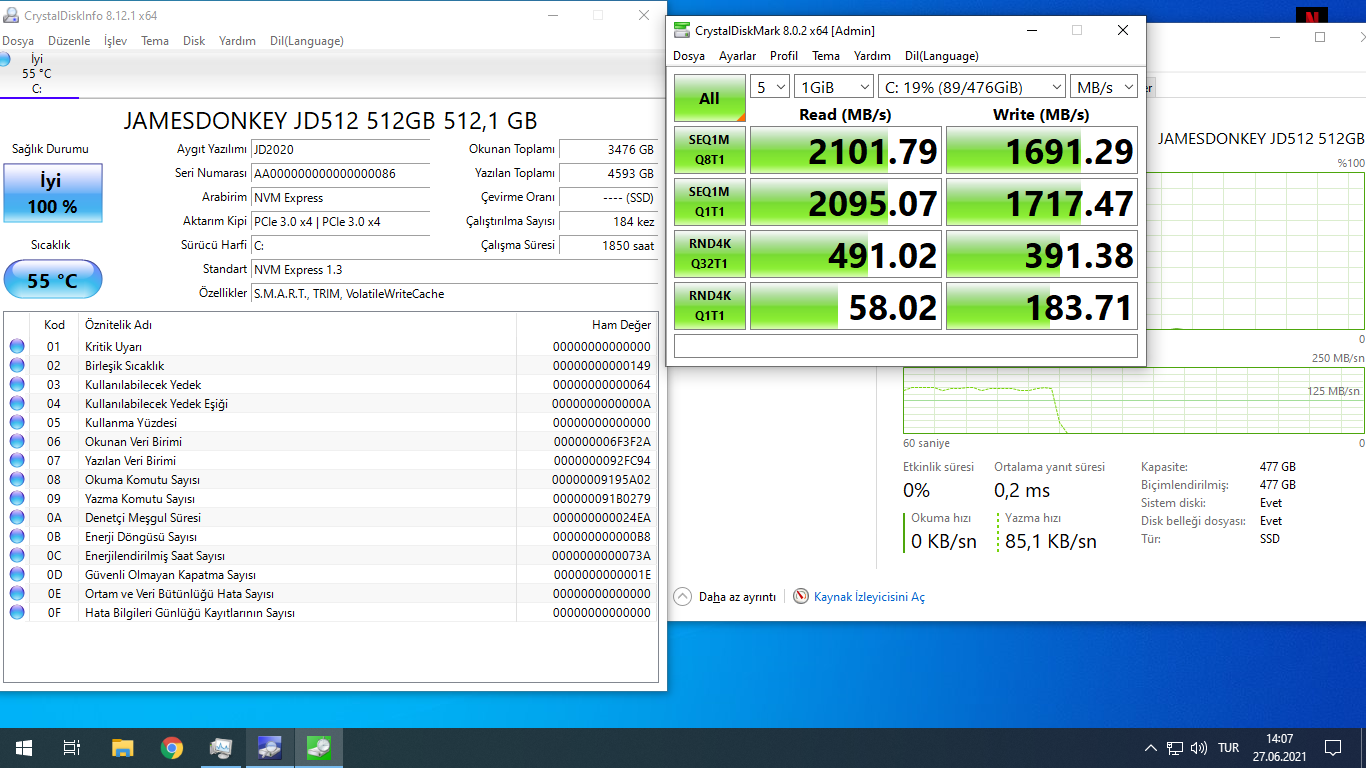Run the SEQ1M Q1T1 test
The image size is (1366, 768).
coord(710,202)
